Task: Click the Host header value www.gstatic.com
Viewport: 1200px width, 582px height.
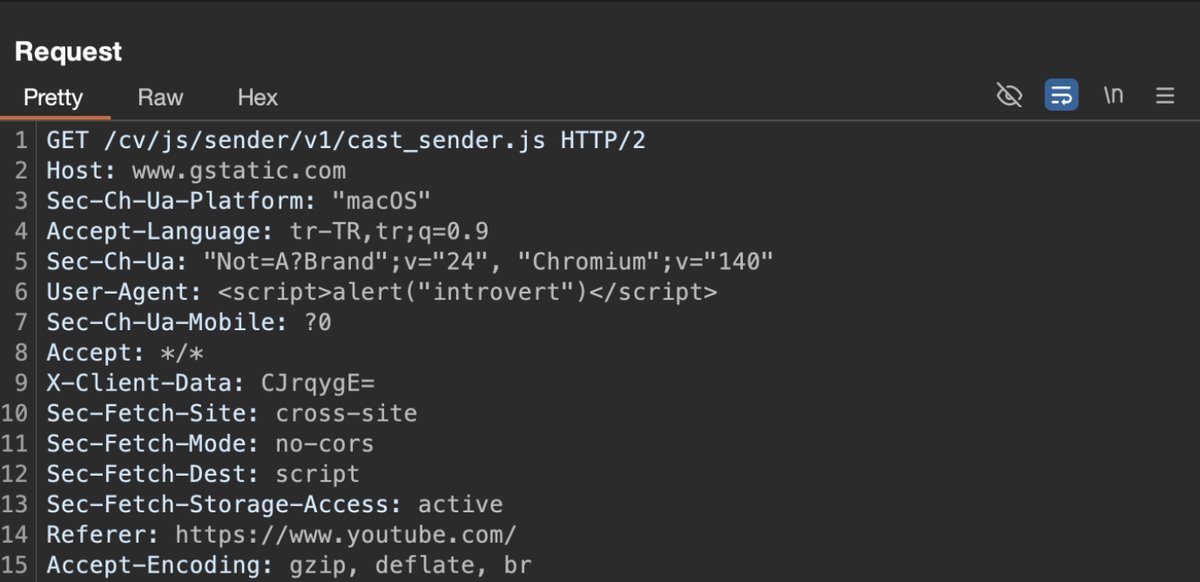Action: click(x=239, y=171)
